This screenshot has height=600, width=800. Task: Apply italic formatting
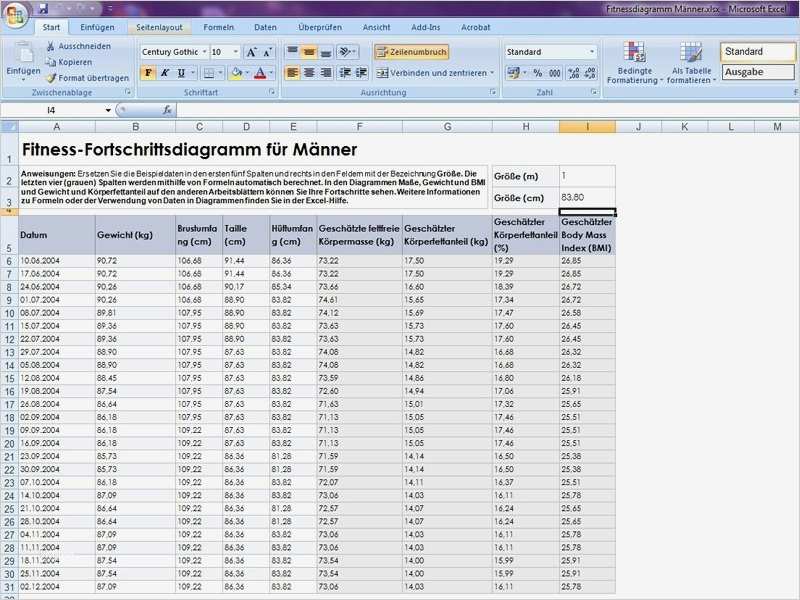coord(163,72)
